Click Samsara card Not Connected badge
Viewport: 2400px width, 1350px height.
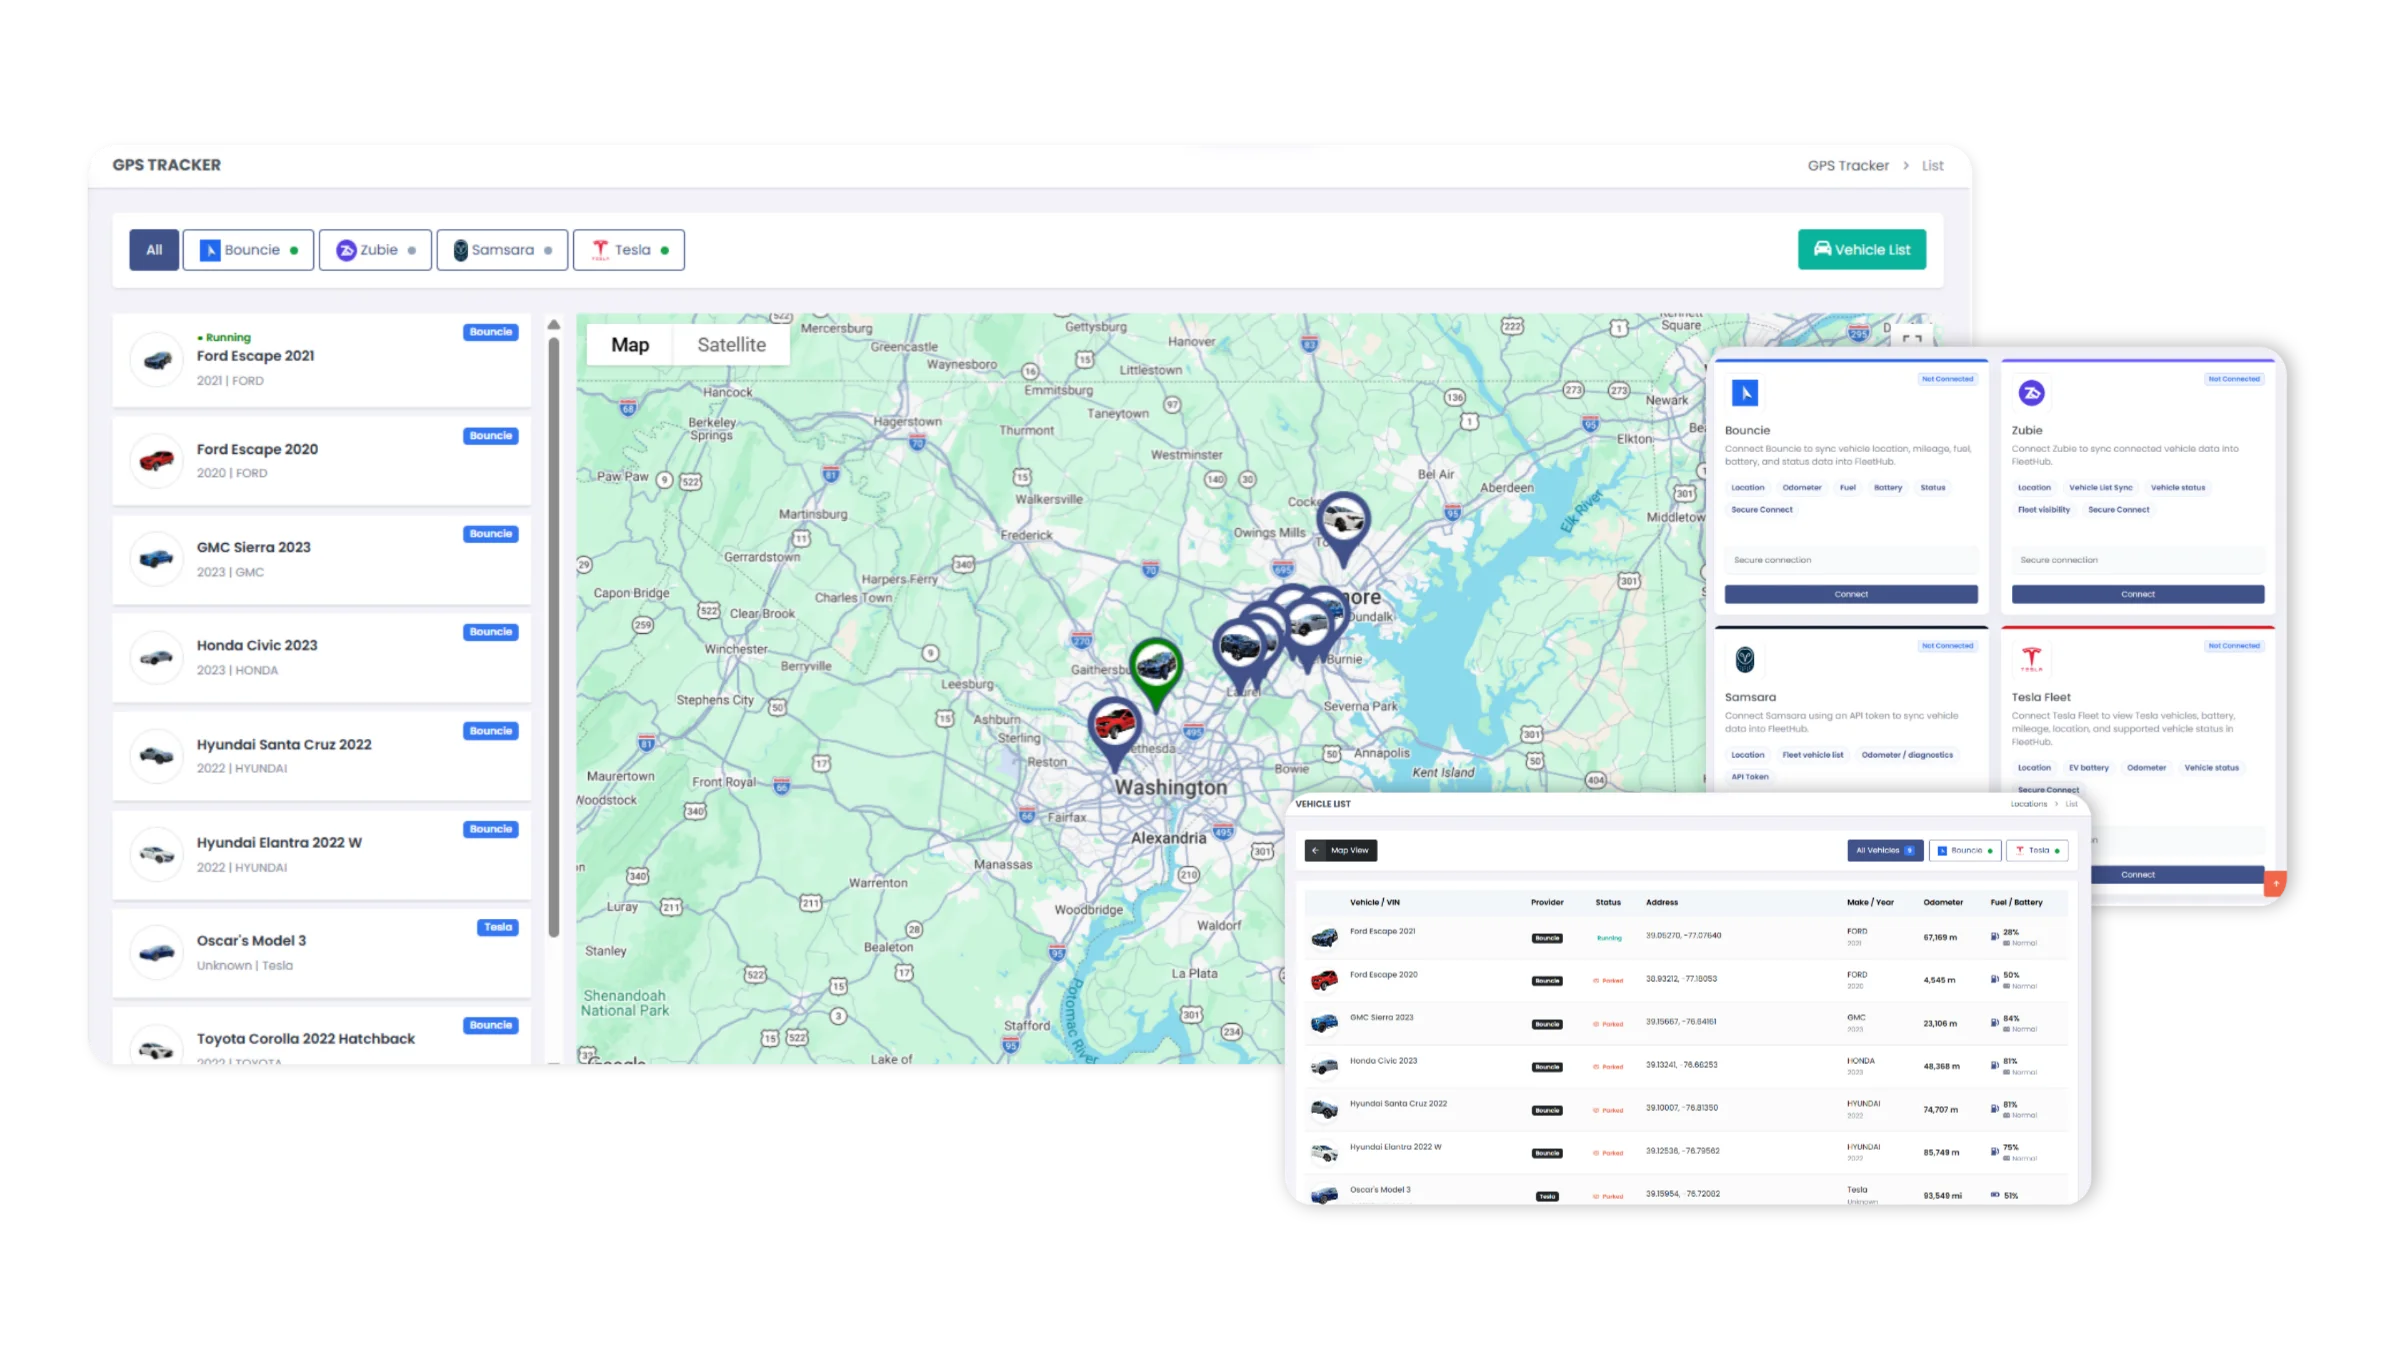[x=1947, y=646]
